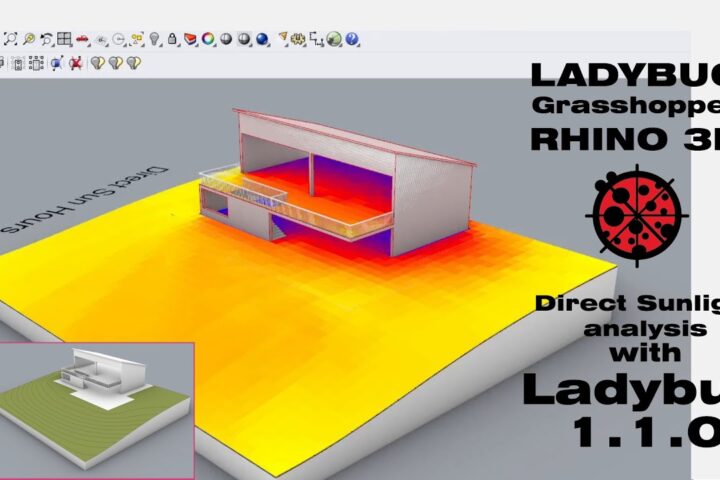
Task: Click the orange spotlight icon
Action: click(283, 39)
